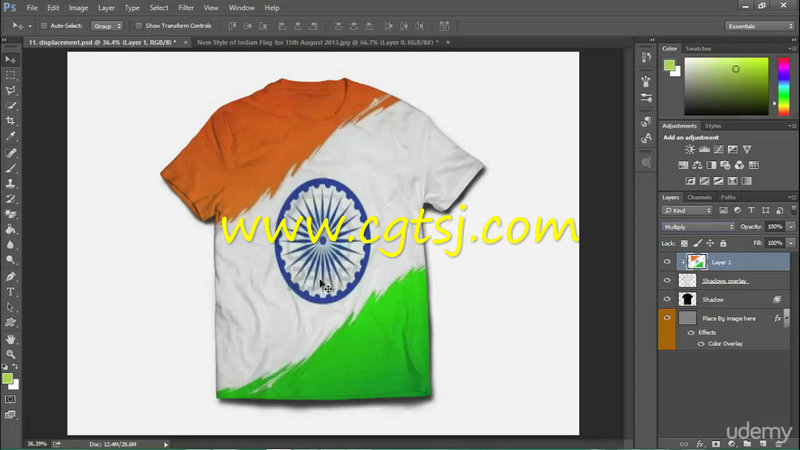Click the zoom percentage field 36.39%

(x=37, y=444)
